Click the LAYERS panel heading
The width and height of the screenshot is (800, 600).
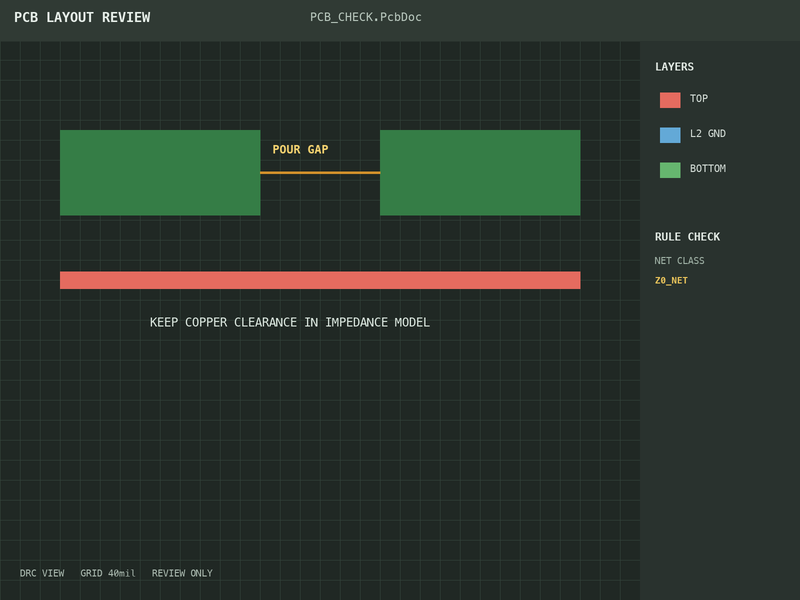(x=674, y=67)
